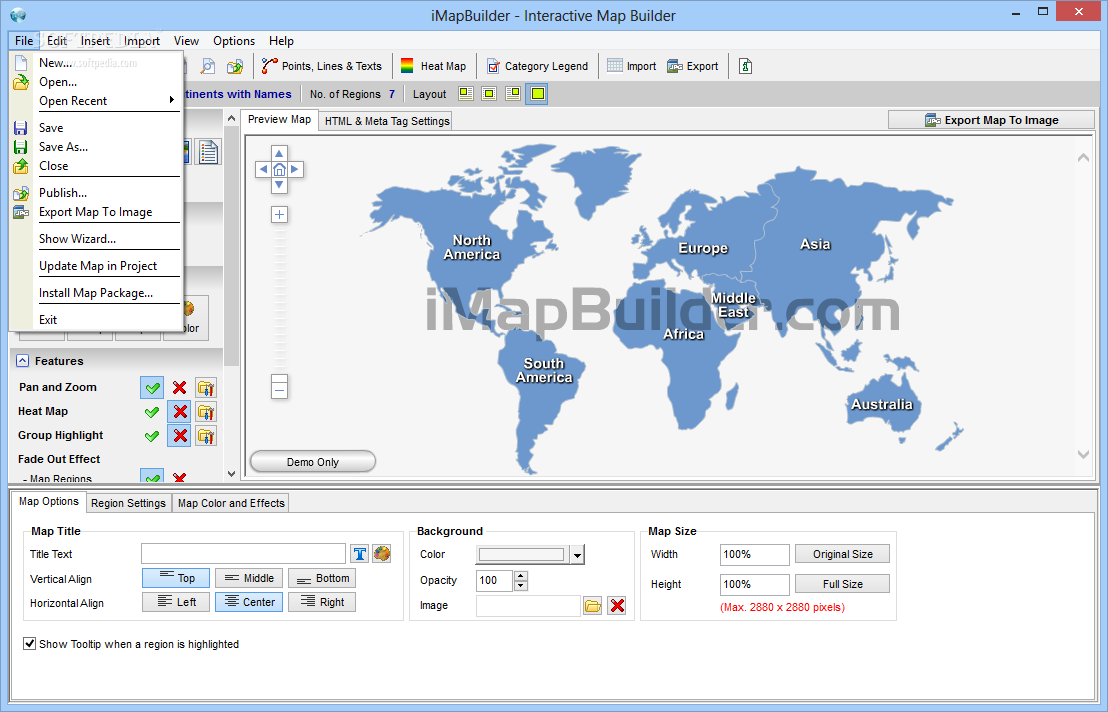
Task: Click the Background Color swatch
Action: (x=522, y=555)
